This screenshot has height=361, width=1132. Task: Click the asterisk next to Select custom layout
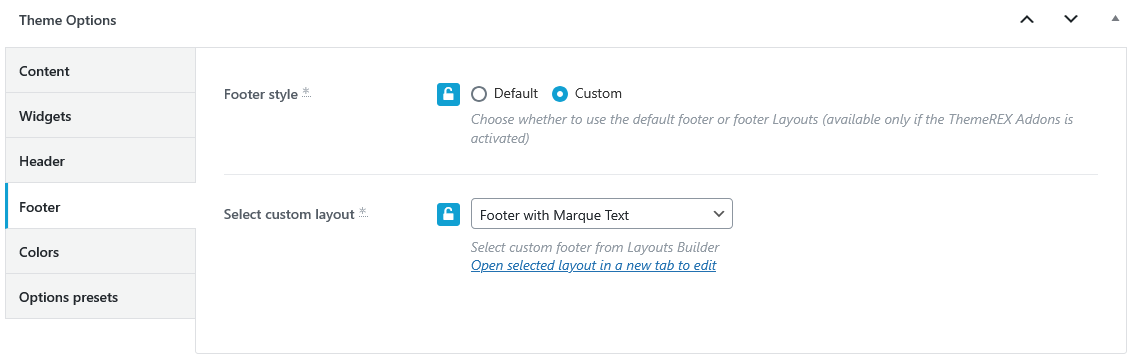coord(363,213)
